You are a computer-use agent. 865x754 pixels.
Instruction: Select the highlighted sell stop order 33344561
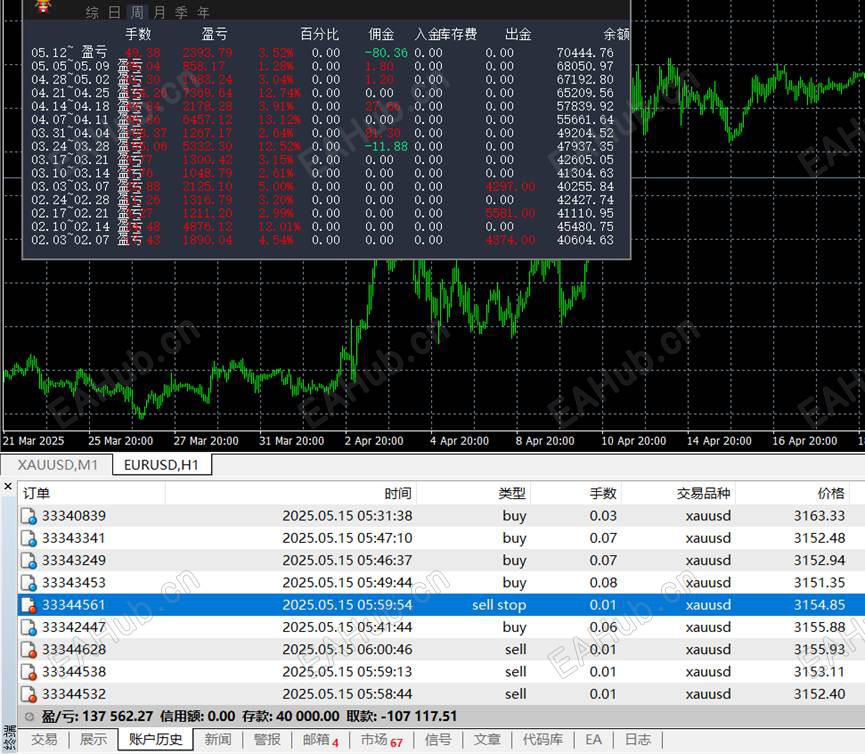(441, 605)
